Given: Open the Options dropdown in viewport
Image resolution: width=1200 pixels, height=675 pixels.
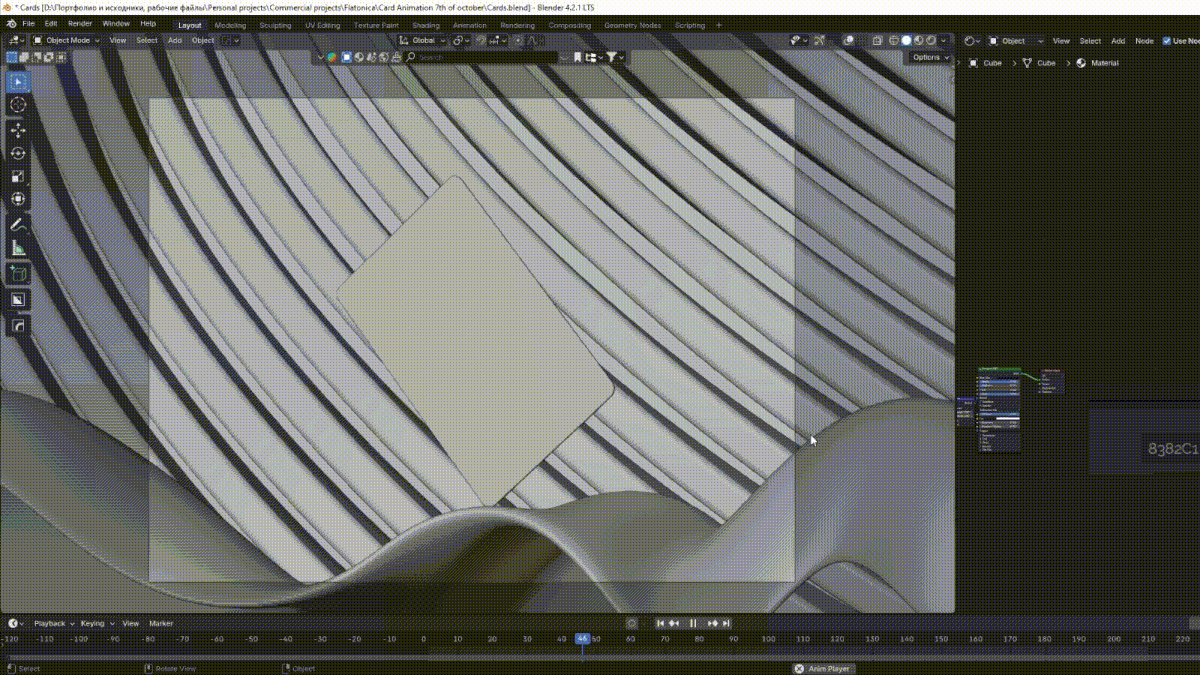Looking at the screenshot, I should click(x=930, y=57).
